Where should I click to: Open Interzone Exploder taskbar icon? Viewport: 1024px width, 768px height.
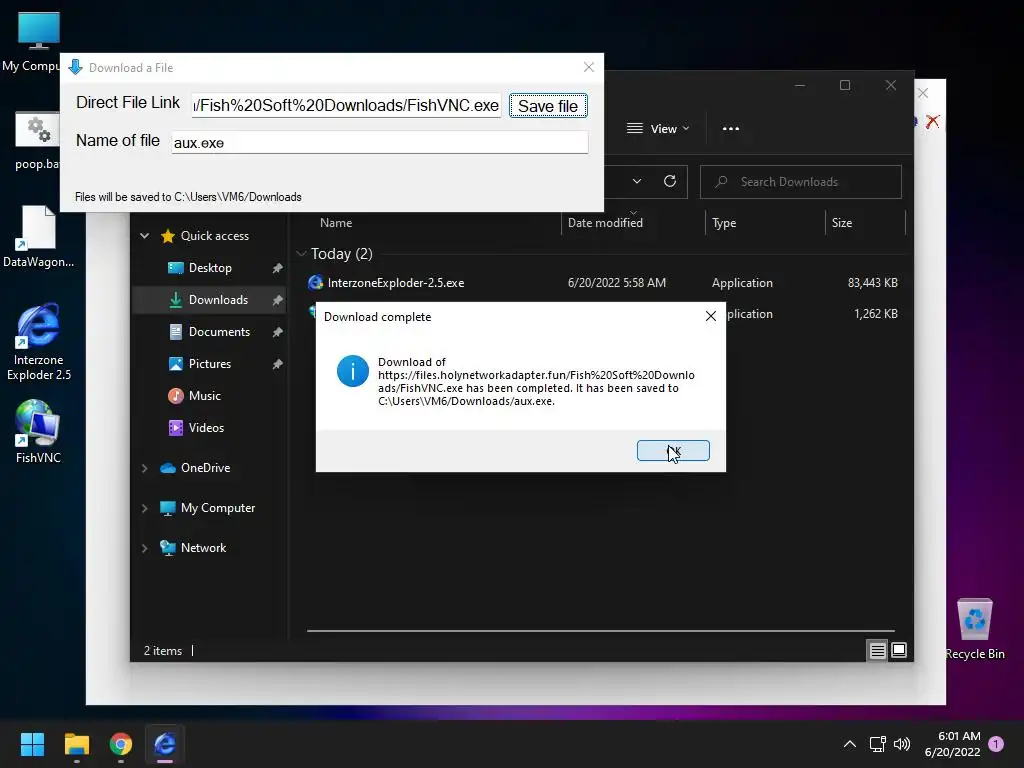[x=165, y=744]
